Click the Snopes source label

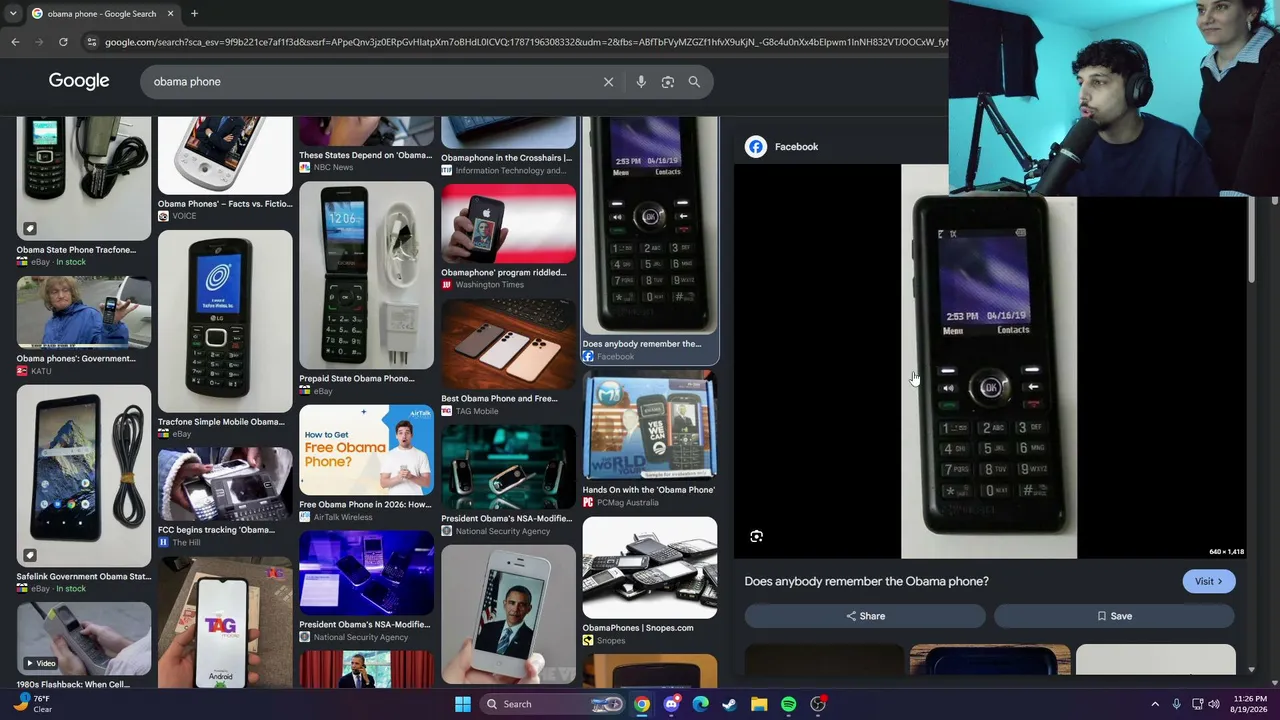point(611,640)
